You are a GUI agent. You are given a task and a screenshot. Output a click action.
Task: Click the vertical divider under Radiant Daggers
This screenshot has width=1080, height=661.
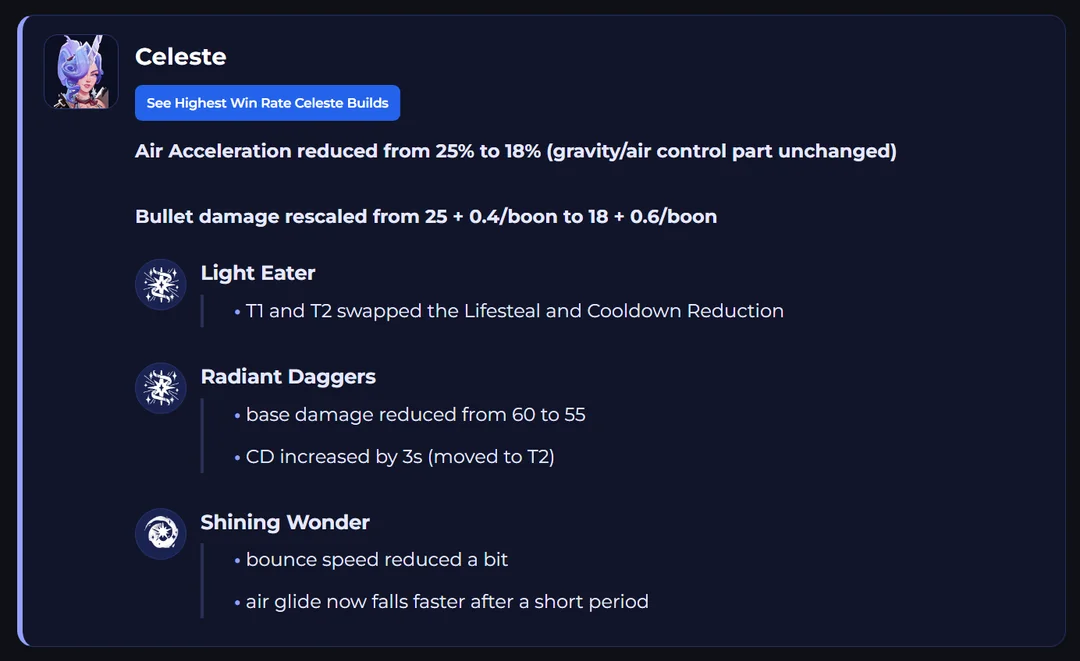tap(202, 435)
